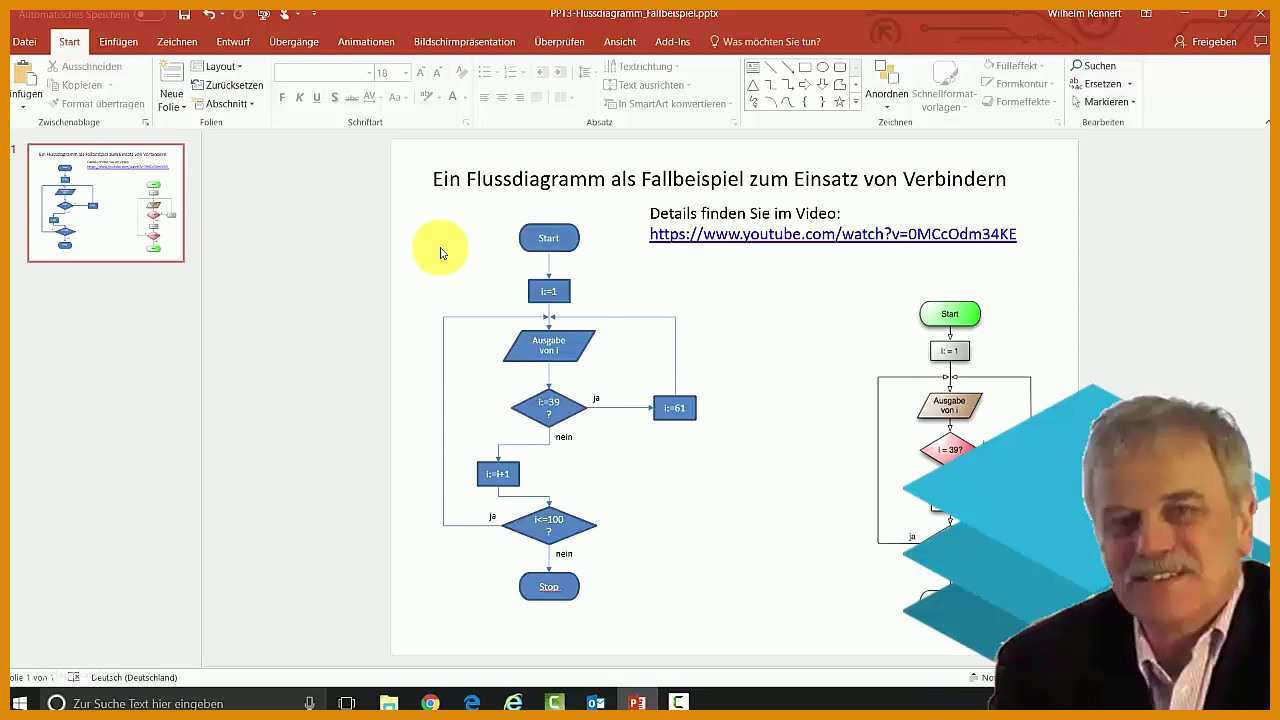Viewport: 1280px width, 720px height.
Task: Save the presentation with the floppy disk icon
Action: point(184,14)
